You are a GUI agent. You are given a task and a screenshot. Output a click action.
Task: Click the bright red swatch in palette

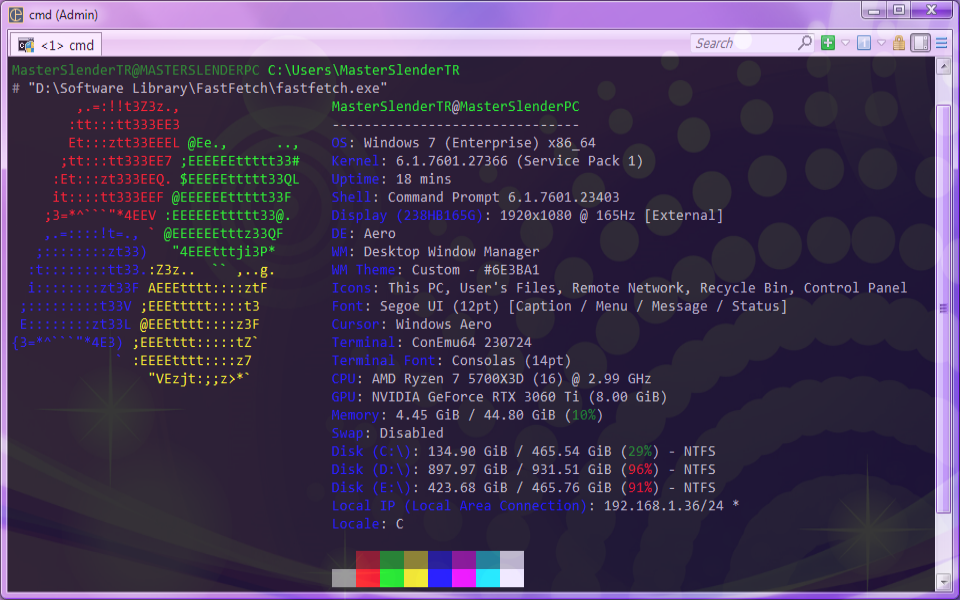368,579
